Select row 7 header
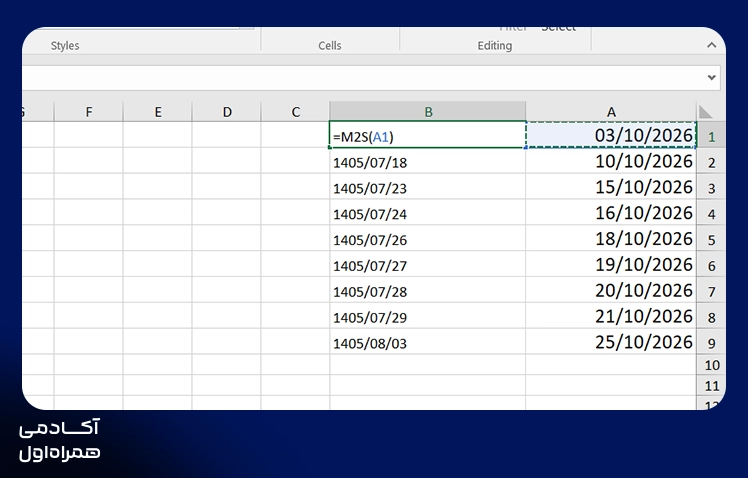Screen dimensions: 748x478 711,291
